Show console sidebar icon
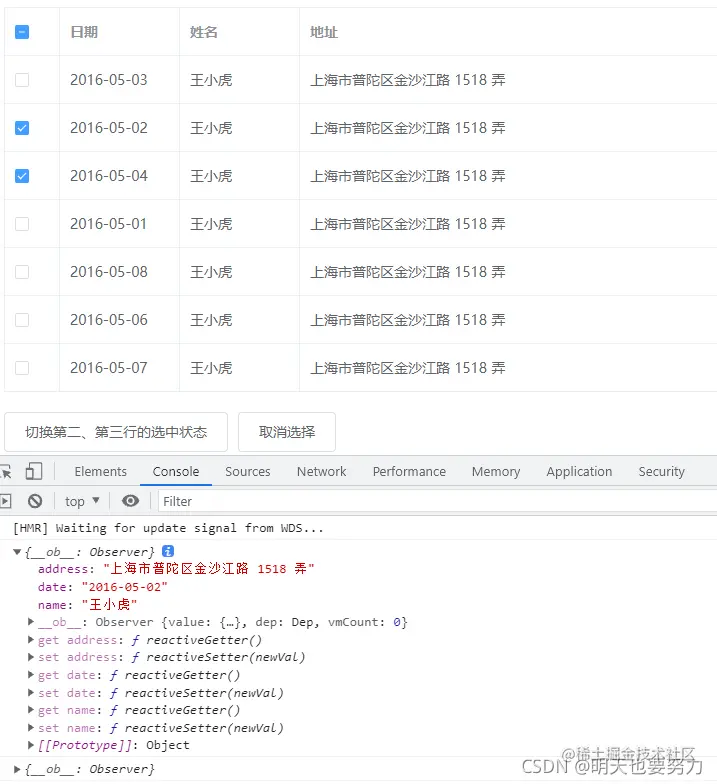Image resolution: width=717 pixels, height=784 pixels. [x=5, y=501]
